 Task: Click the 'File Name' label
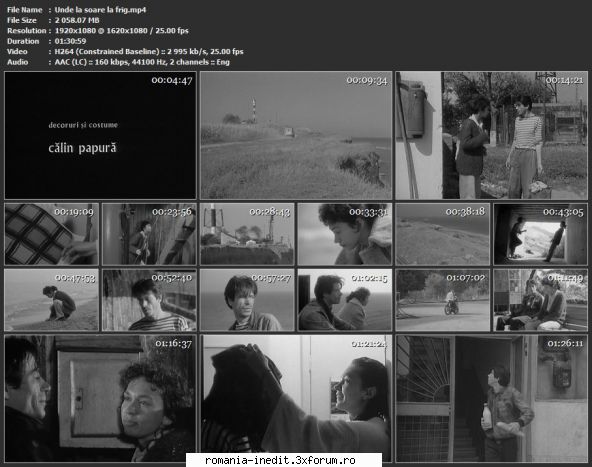click(x=25, y=10)
